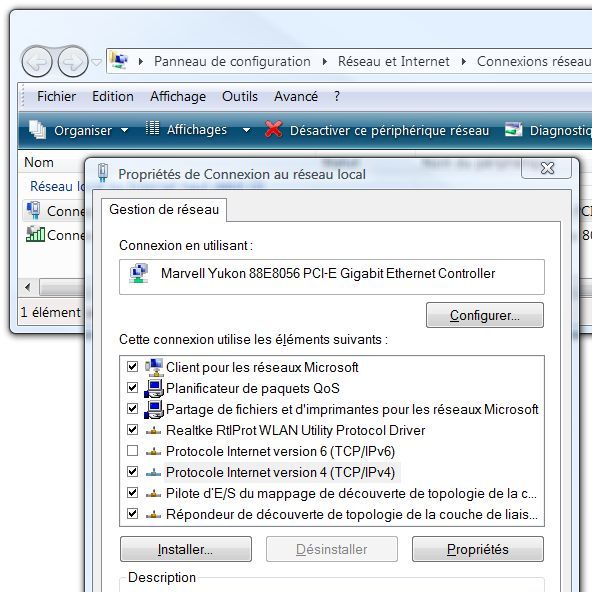This screenshot has height=592, width=592.
Task: Click the red X disable icon
Action: 273,129
